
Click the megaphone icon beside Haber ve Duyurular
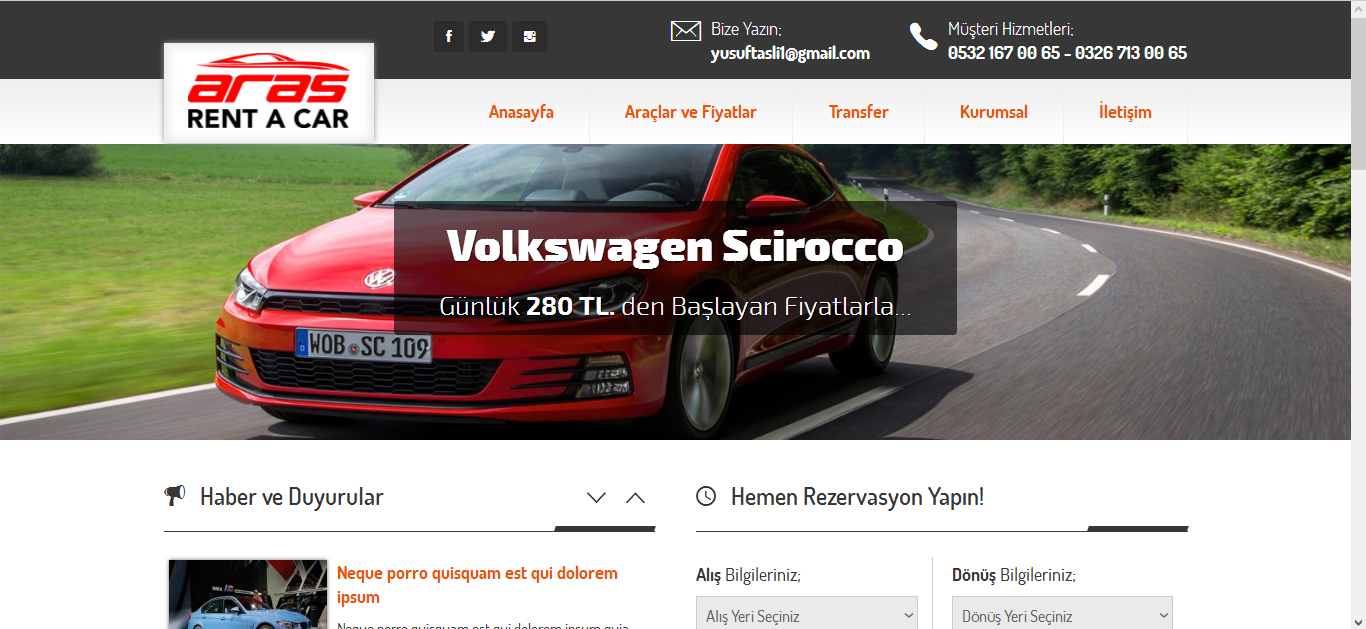(175, 495)
